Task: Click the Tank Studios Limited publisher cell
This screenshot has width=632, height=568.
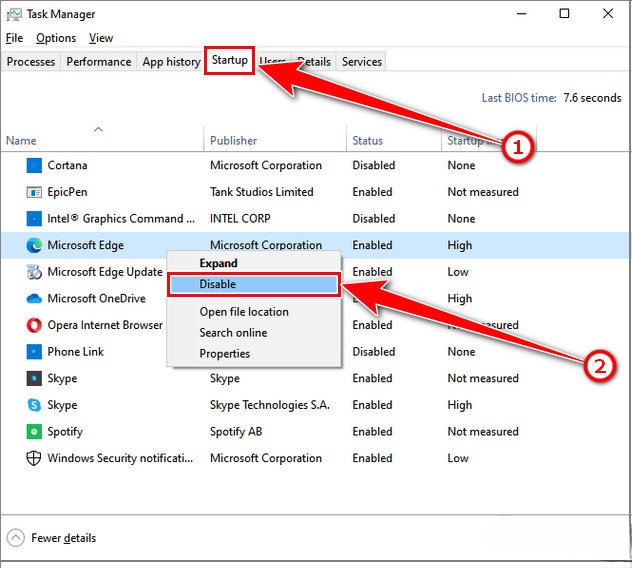Action: [x=262, y=192]
